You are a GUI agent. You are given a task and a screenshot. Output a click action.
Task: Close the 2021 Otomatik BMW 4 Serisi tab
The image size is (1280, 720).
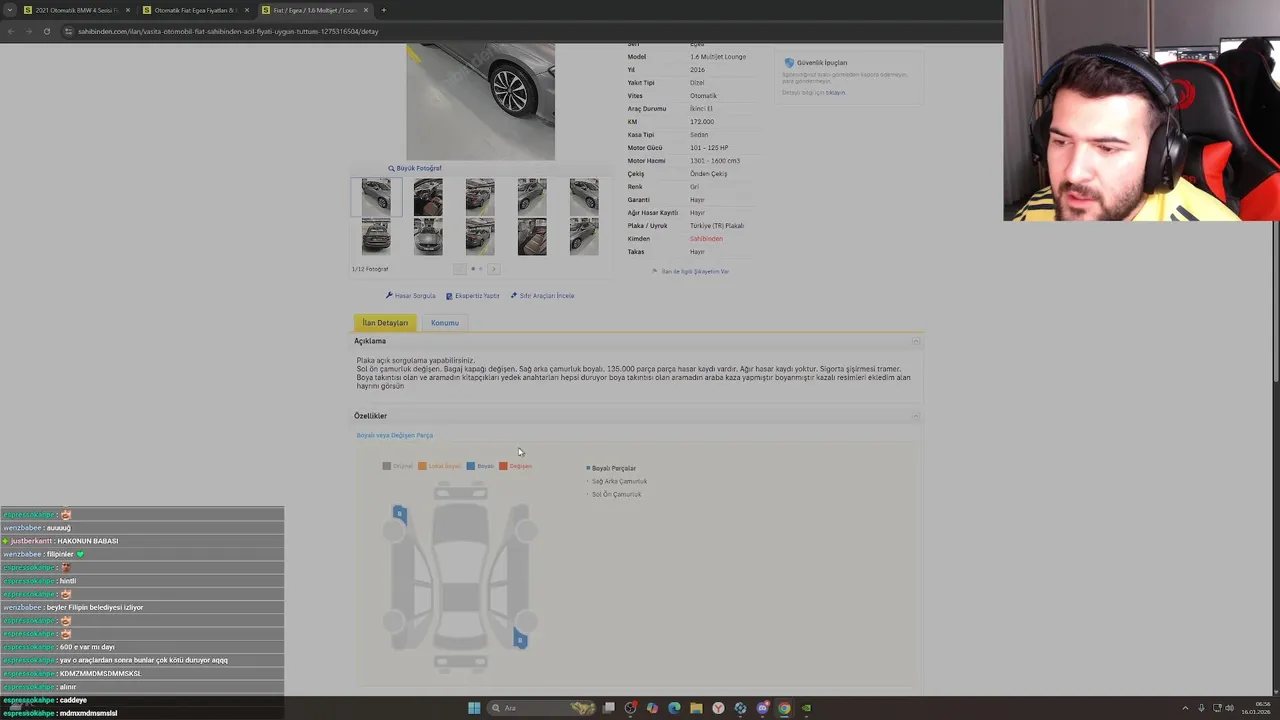pyautogui.click(x=128, y=10)
